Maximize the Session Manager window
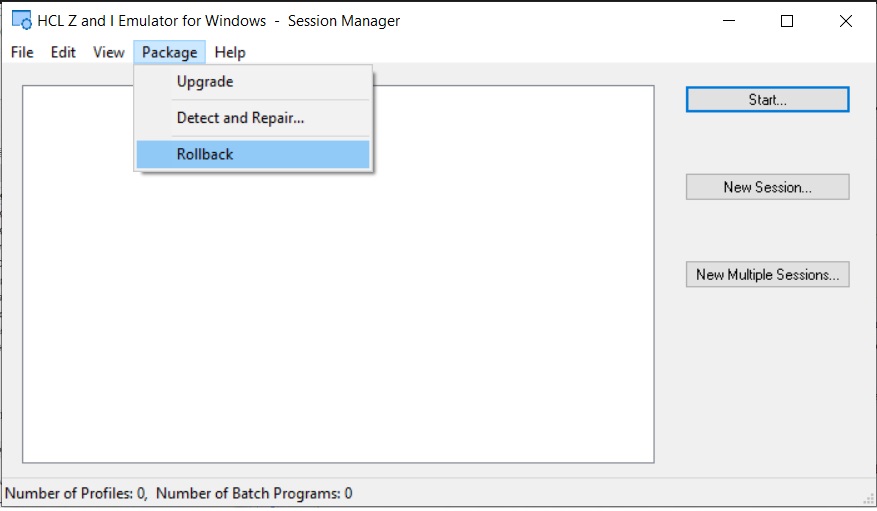The height and width of the screenshot is (511, 877). (787, 21)
